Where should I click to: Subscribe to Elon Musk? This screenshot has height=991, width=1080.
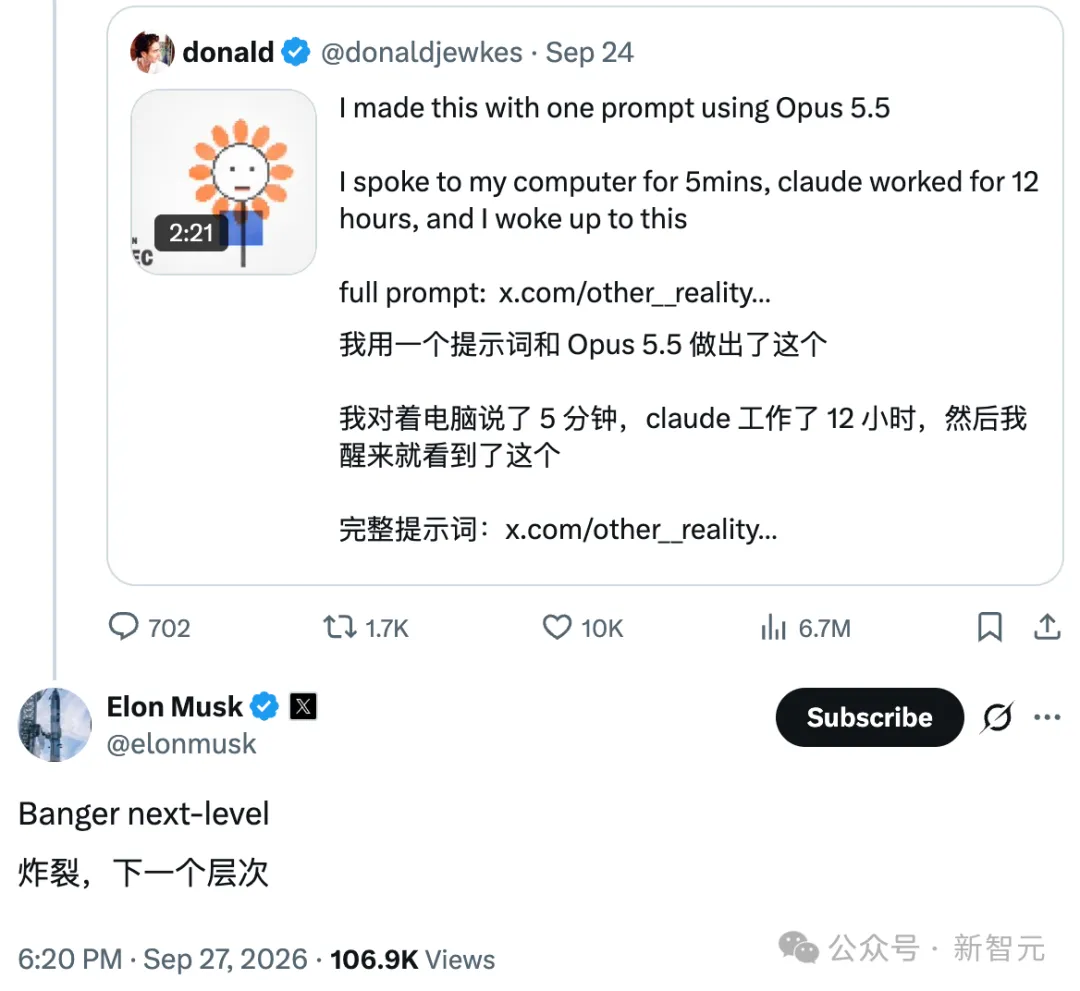click(x=869, y=717)
